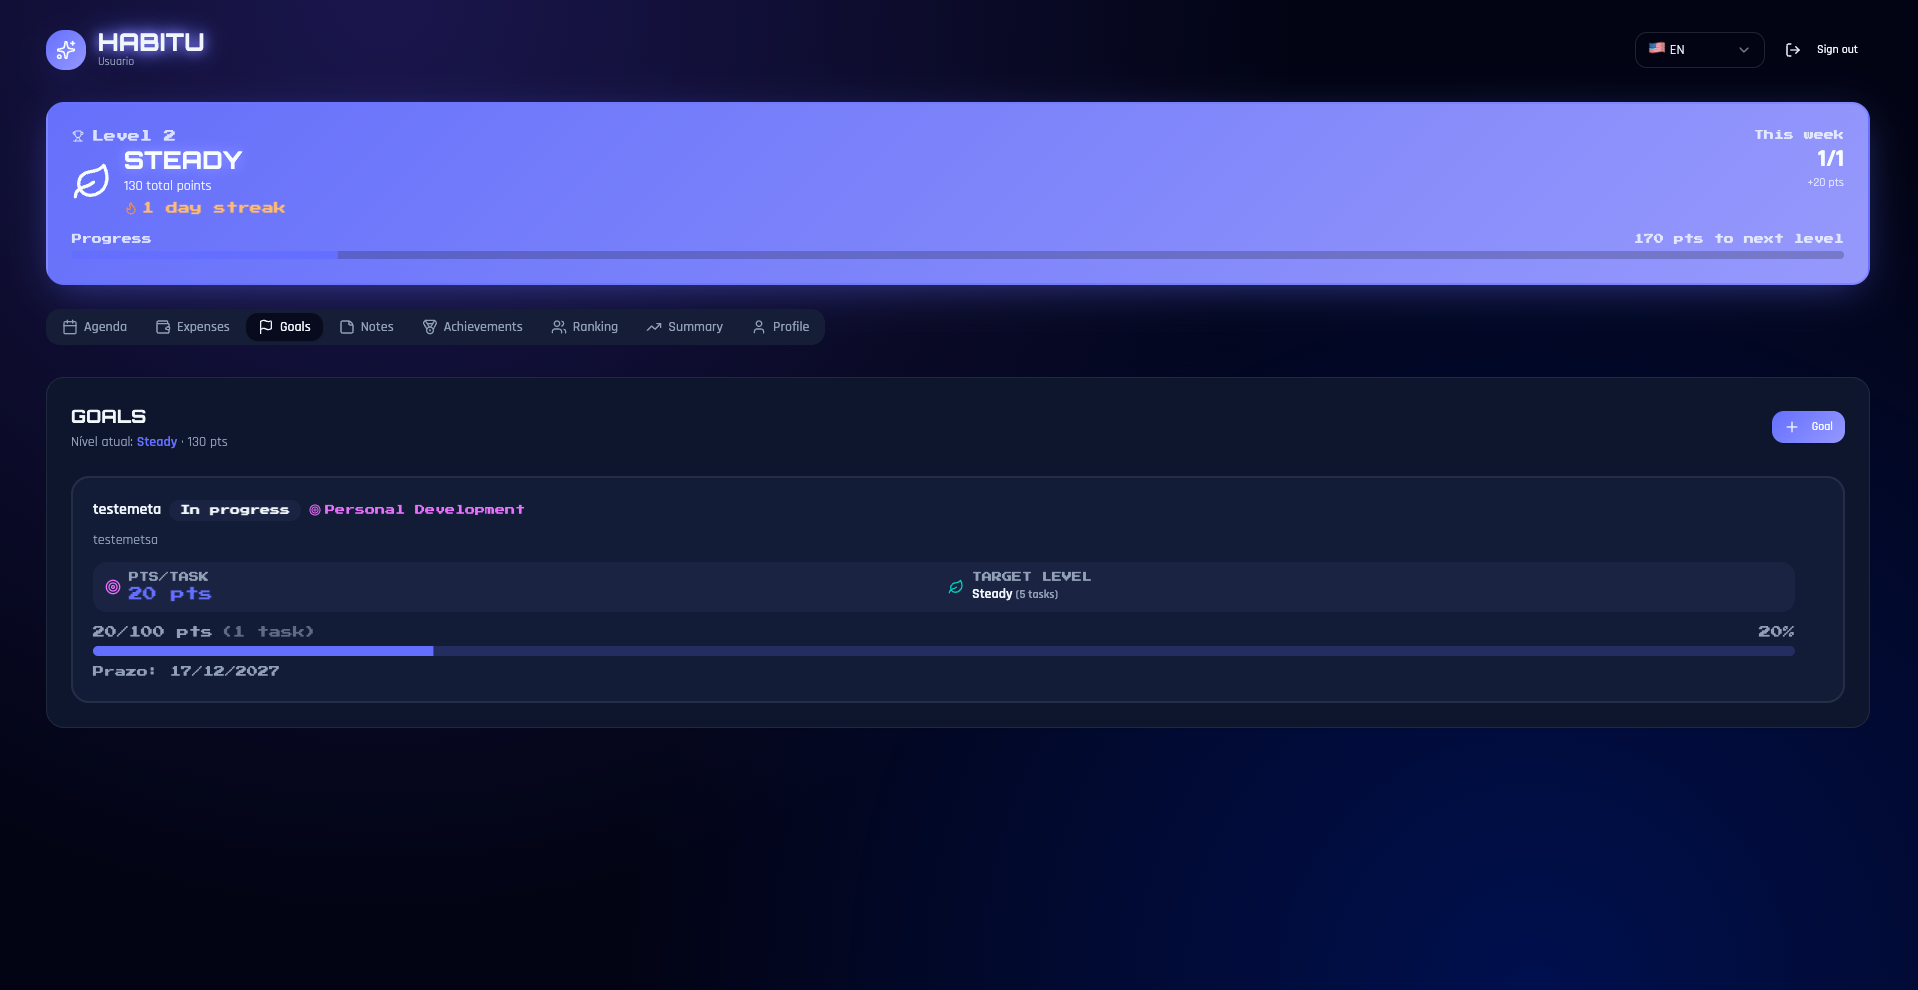Click the sign out arrow icon

[1793, 50]
